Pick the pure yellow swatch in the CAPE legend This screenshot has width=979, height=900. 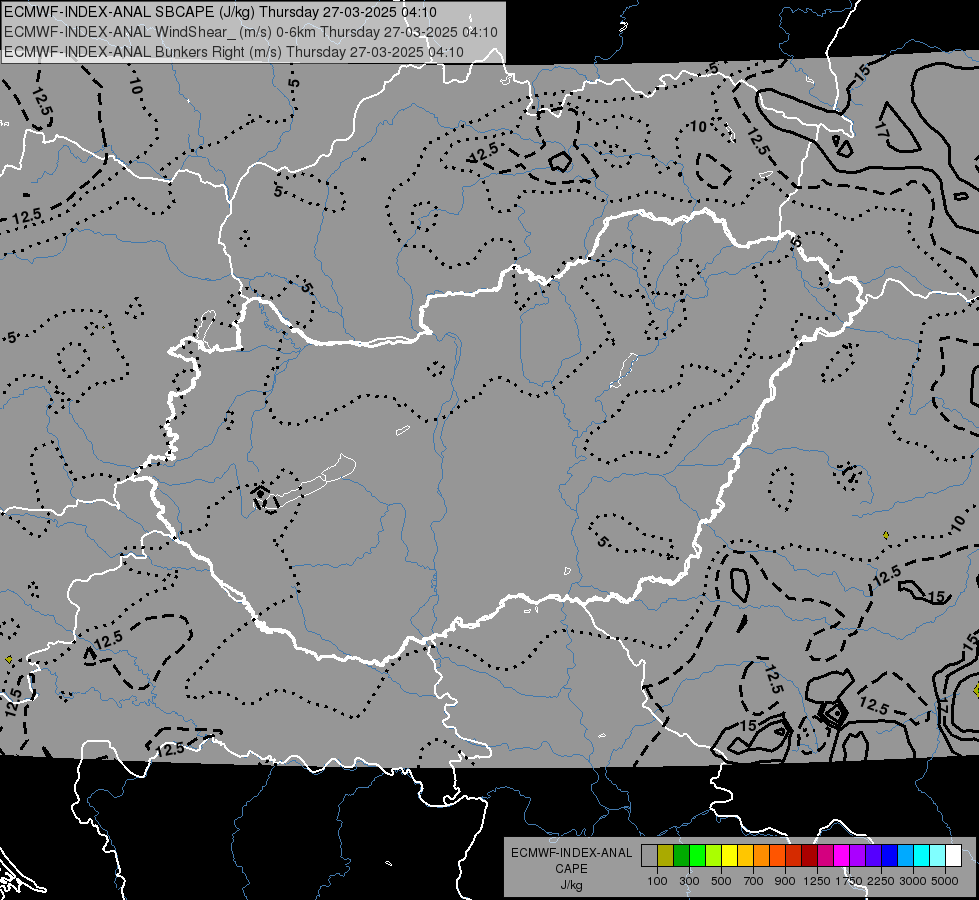click(730, 856)
